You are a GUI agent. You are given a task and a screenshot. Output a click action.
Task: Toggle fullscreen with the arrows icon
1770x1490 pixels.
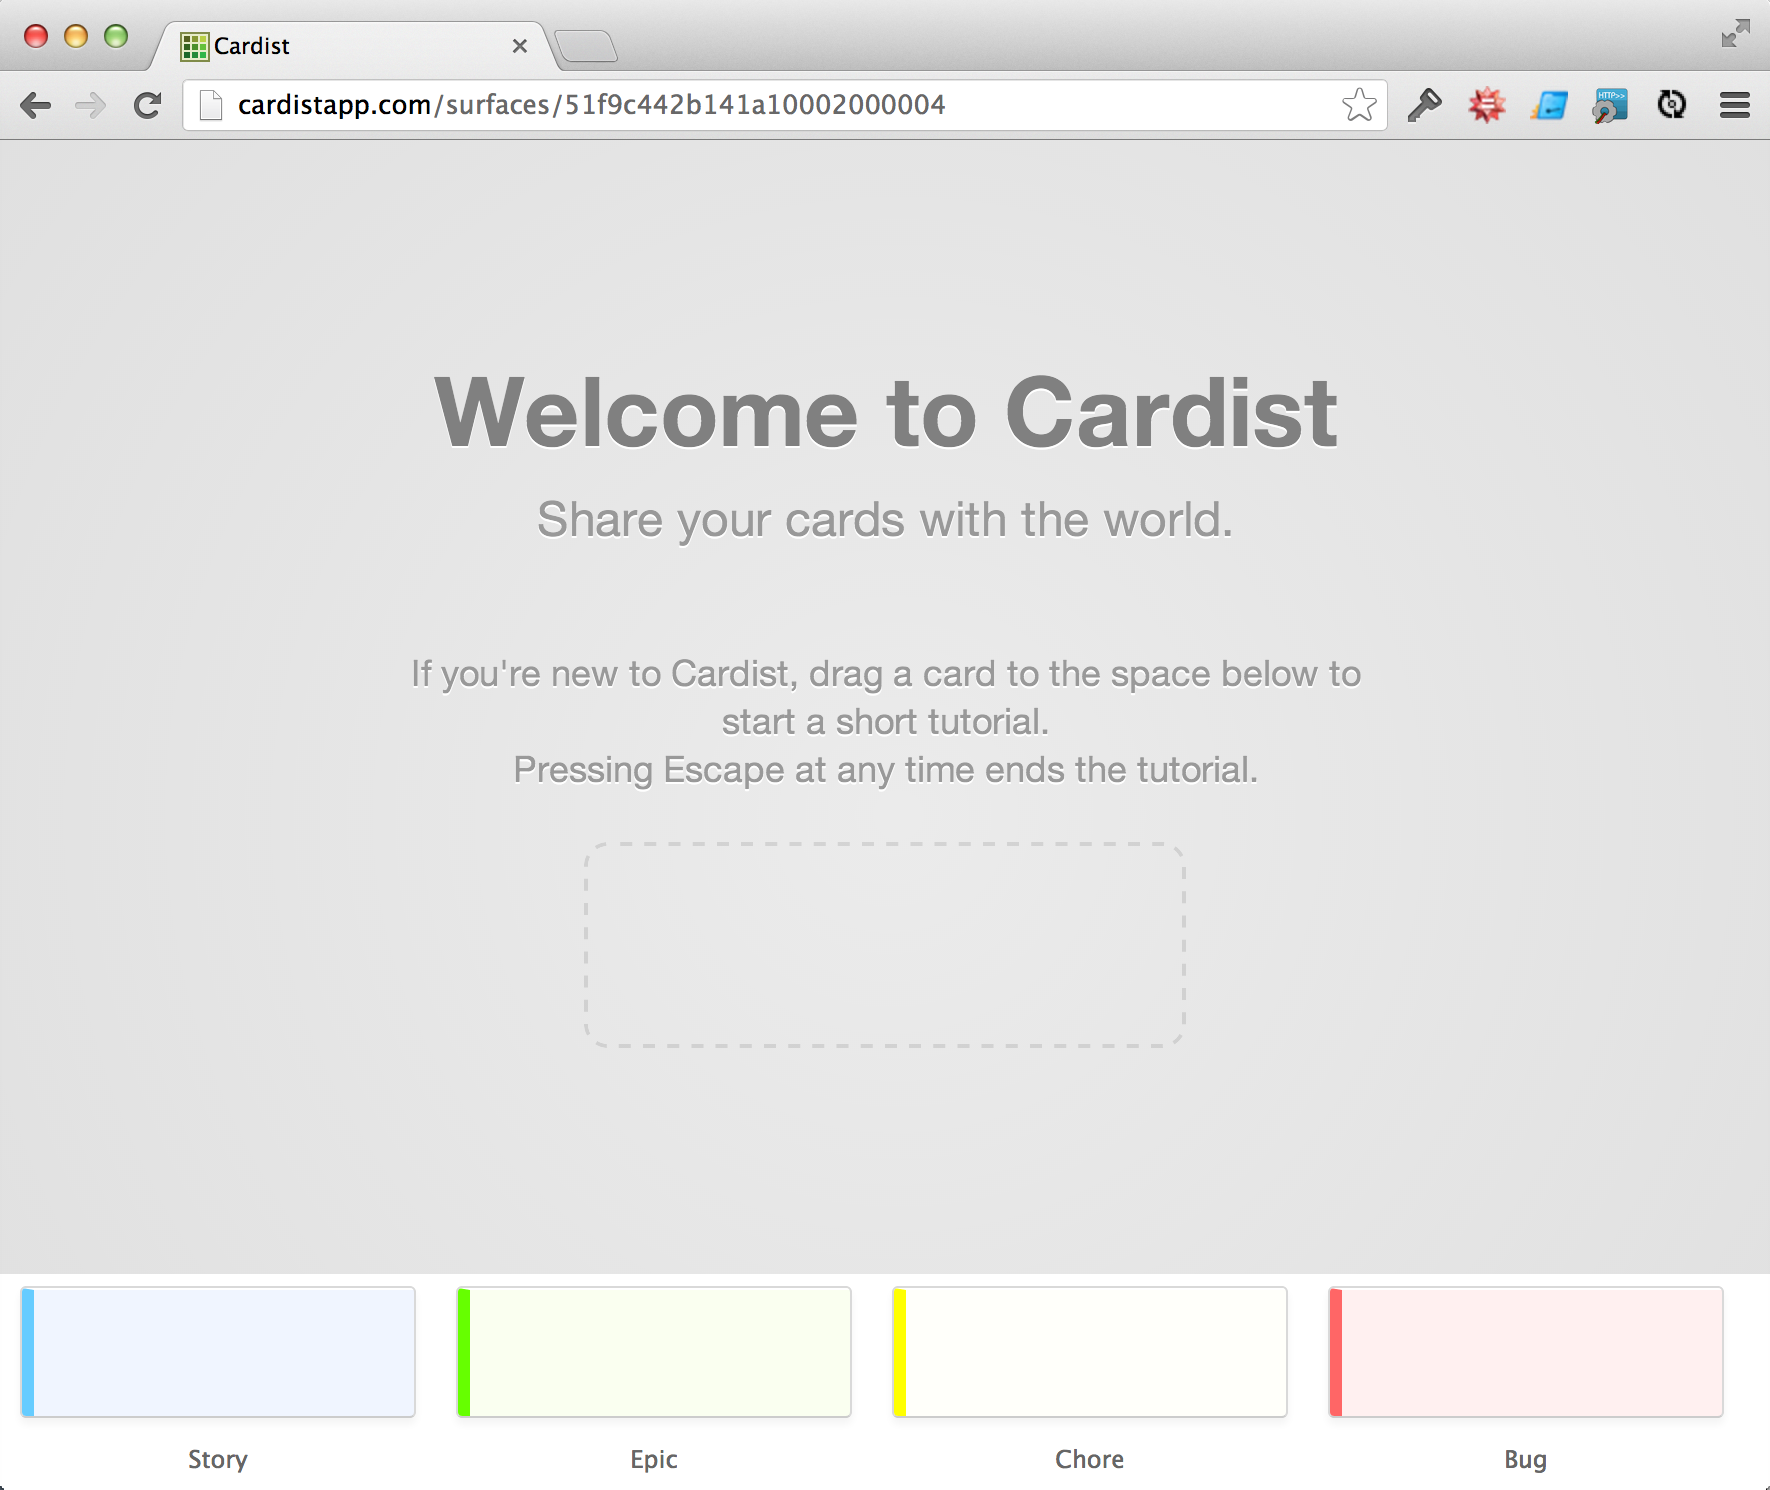pos(1735,33)
